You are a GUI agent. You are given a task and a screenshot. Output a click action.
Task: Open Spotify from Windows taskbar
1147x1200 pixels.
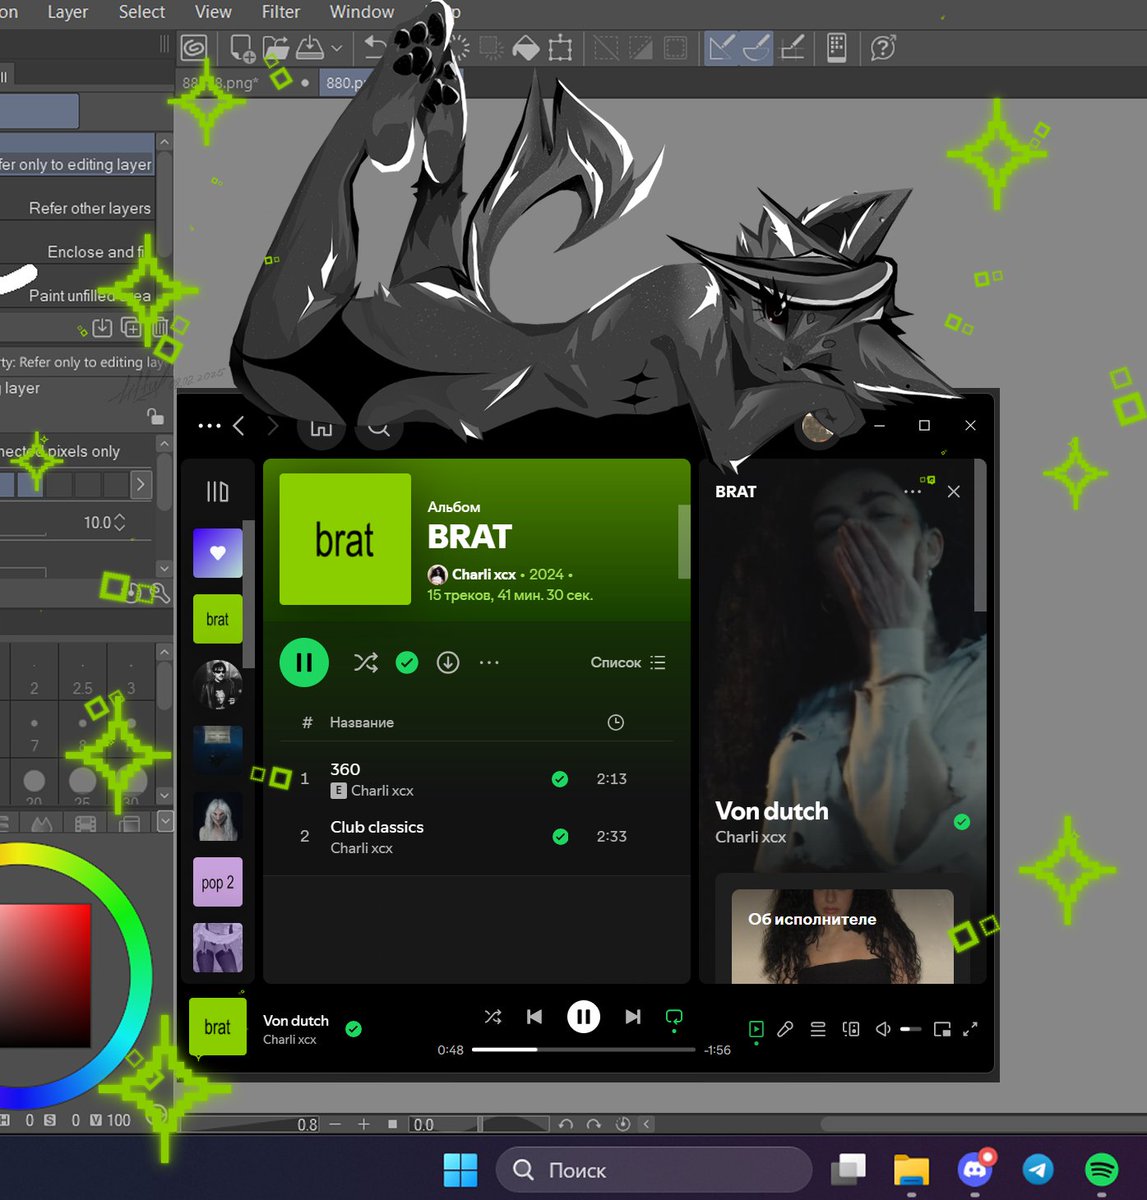click(x=1101, y=1169)
